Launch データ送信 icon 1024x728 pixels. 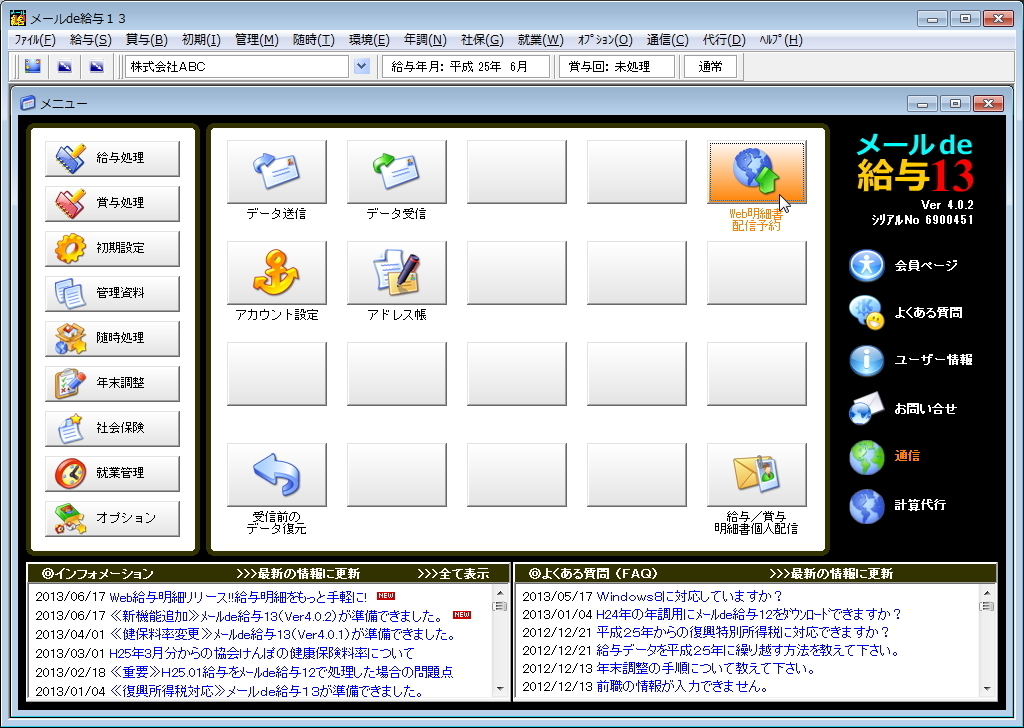277,172
